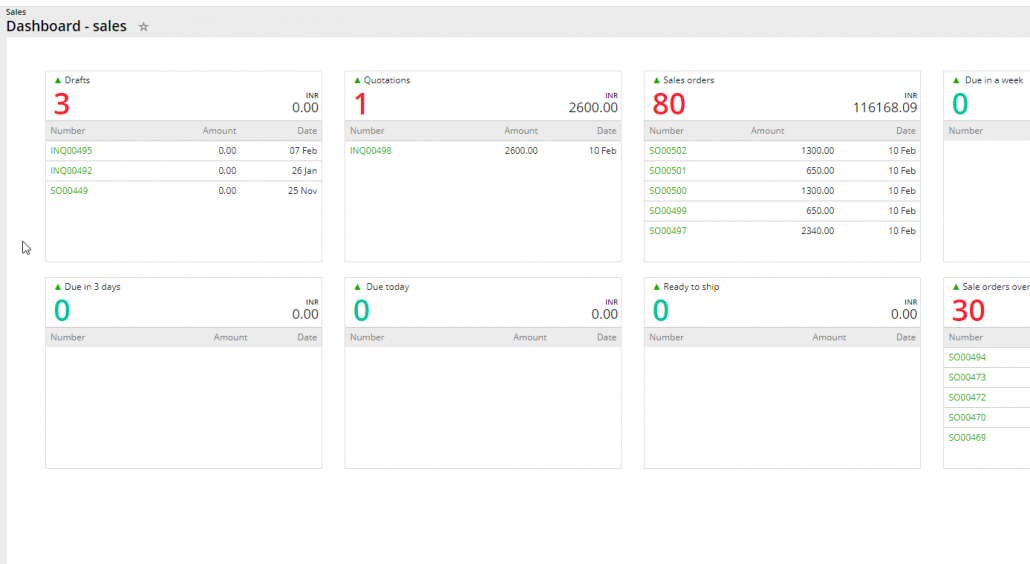The image size is (1030, 564).
Task: Click the Sales breadcrumb above the title
Action: pos(16,12)
